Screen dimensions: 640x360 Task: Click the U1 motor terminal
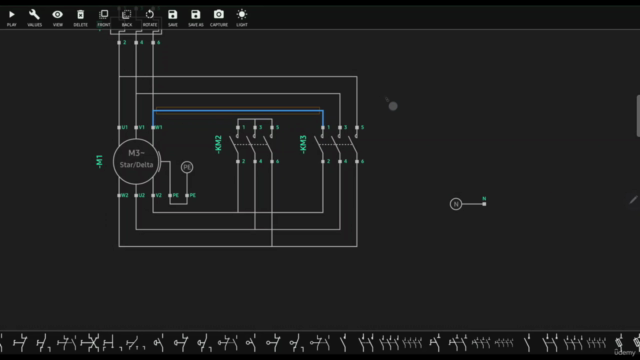pos(119,127)
